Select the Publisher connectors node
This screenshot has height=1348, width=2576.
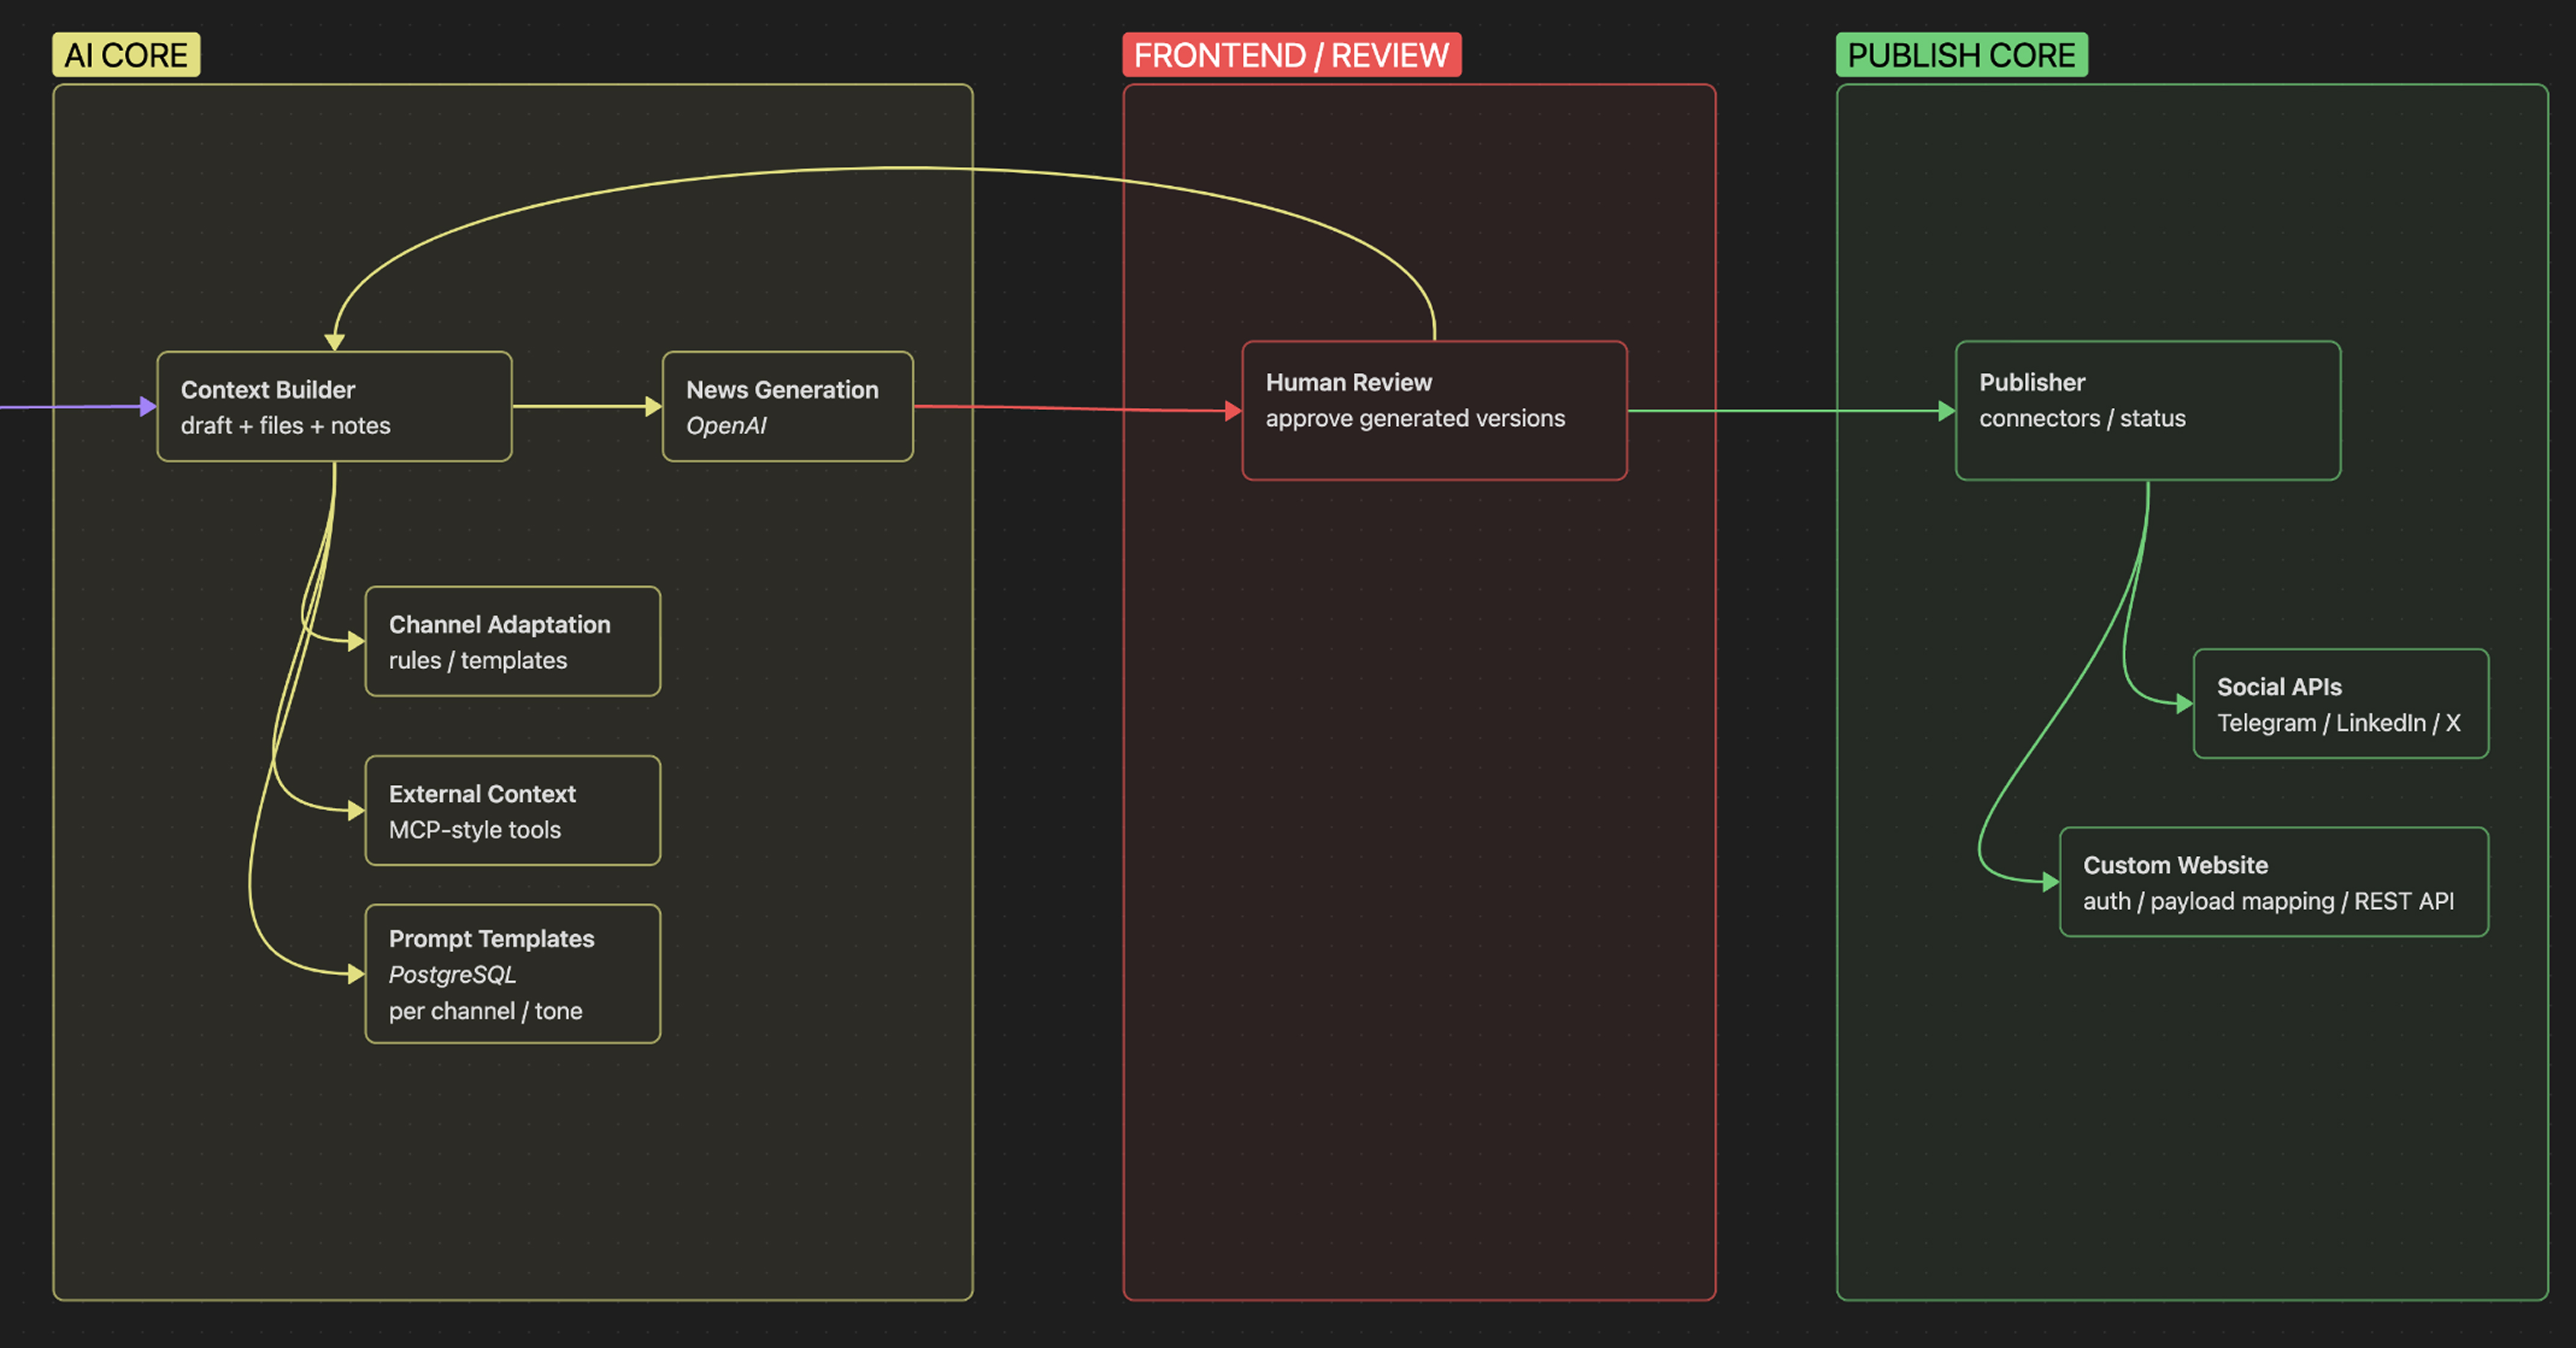click(x=2147, y=410)
